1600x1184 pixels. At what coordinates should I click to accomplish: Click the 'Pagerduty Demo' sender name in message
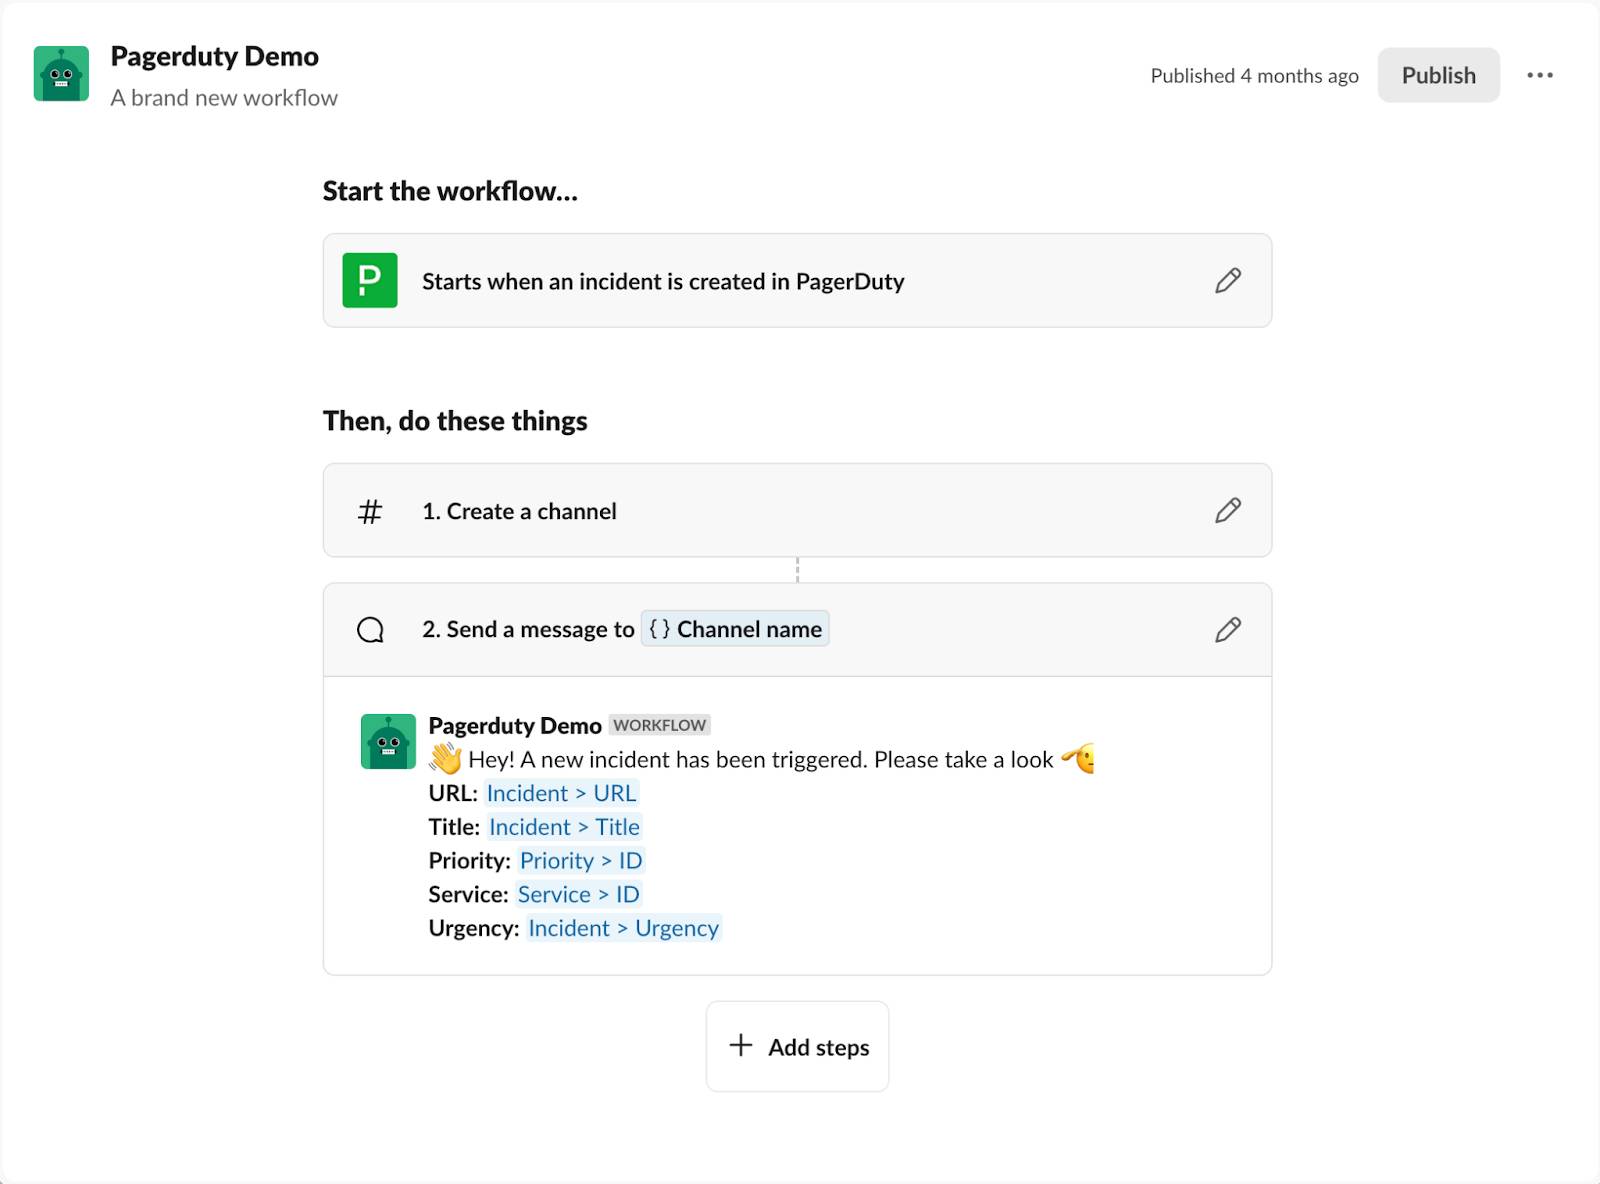coord(515,725)
